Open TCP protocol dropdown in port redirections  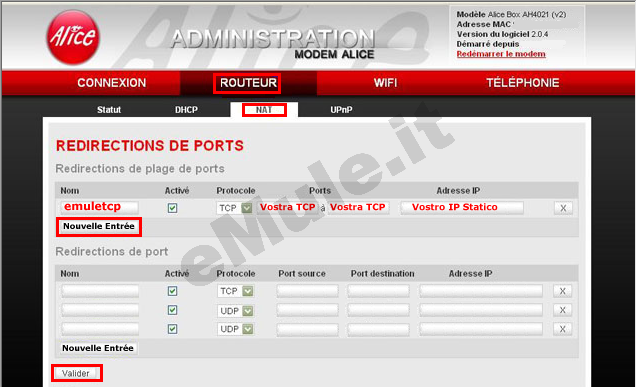pos(235,291)
